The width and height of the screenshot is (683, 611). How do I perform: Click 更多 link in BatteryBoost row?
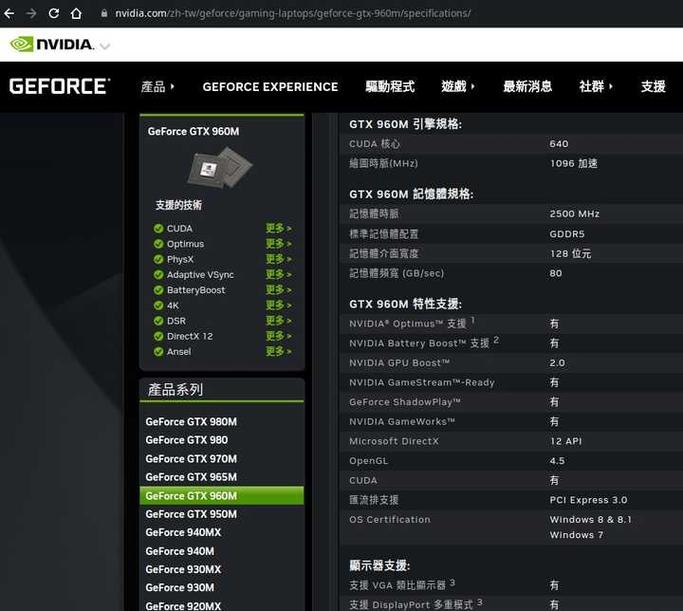coord(278,290)
